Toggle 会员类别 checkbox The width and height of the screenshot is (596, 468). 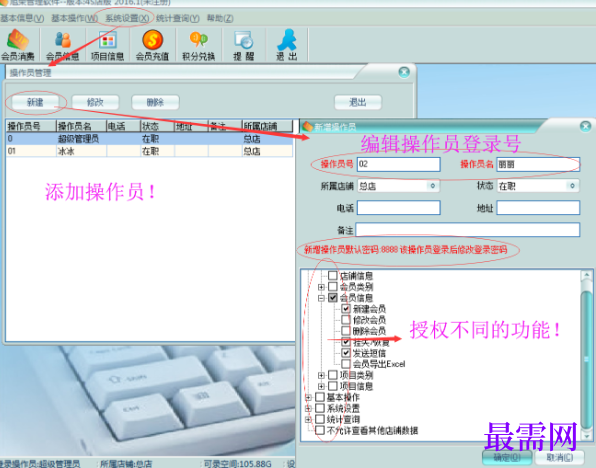pyautogui.click(x=333, y=286)
